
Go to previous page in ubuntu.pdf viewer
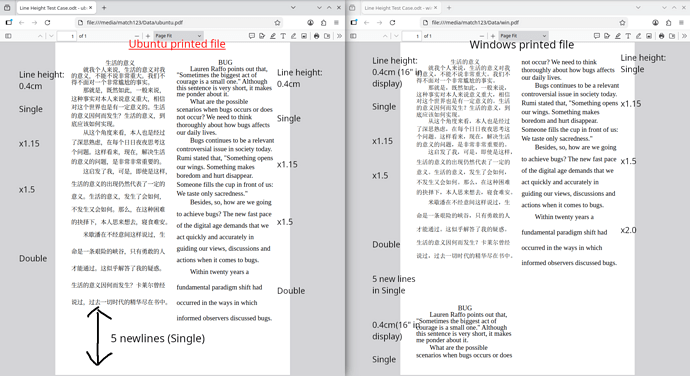(x=40, y=36)
